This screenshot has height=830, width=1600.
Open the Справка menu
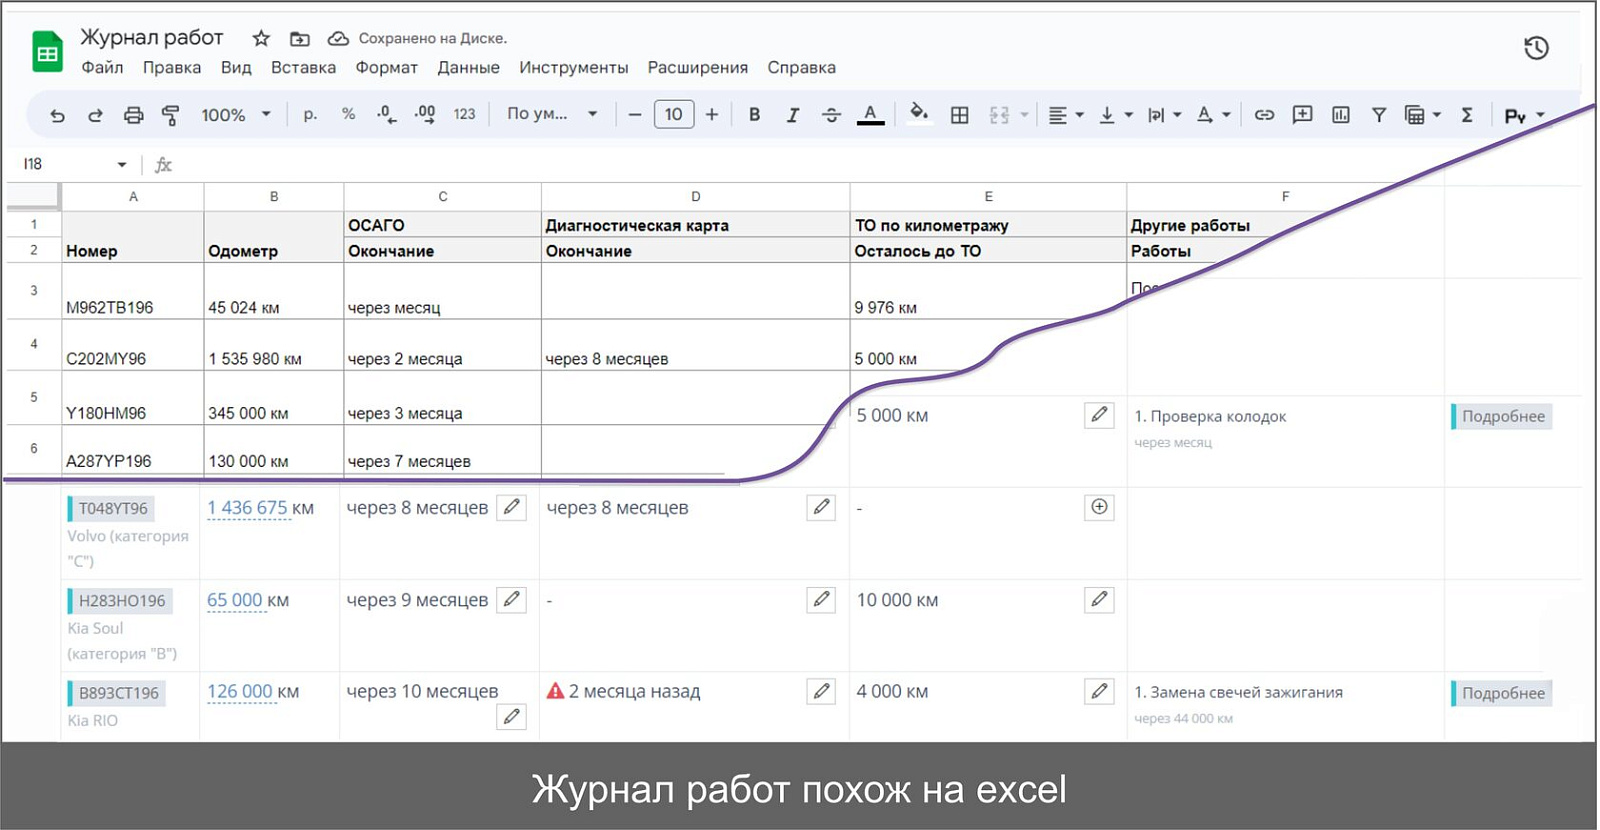click(x=801, y=67)
